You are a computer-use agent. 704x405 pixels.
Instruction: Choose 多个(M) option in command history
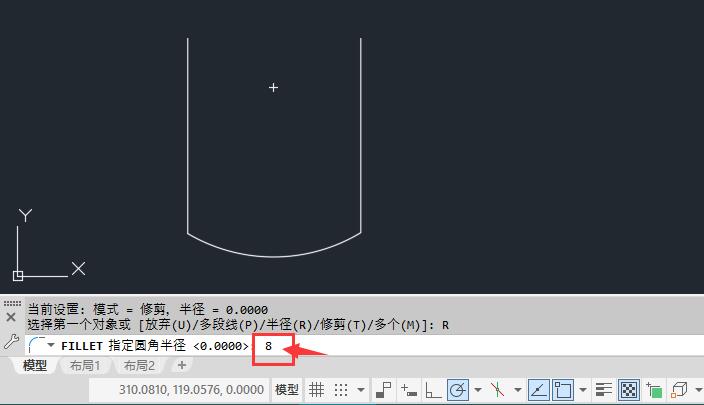click(397, 325)
